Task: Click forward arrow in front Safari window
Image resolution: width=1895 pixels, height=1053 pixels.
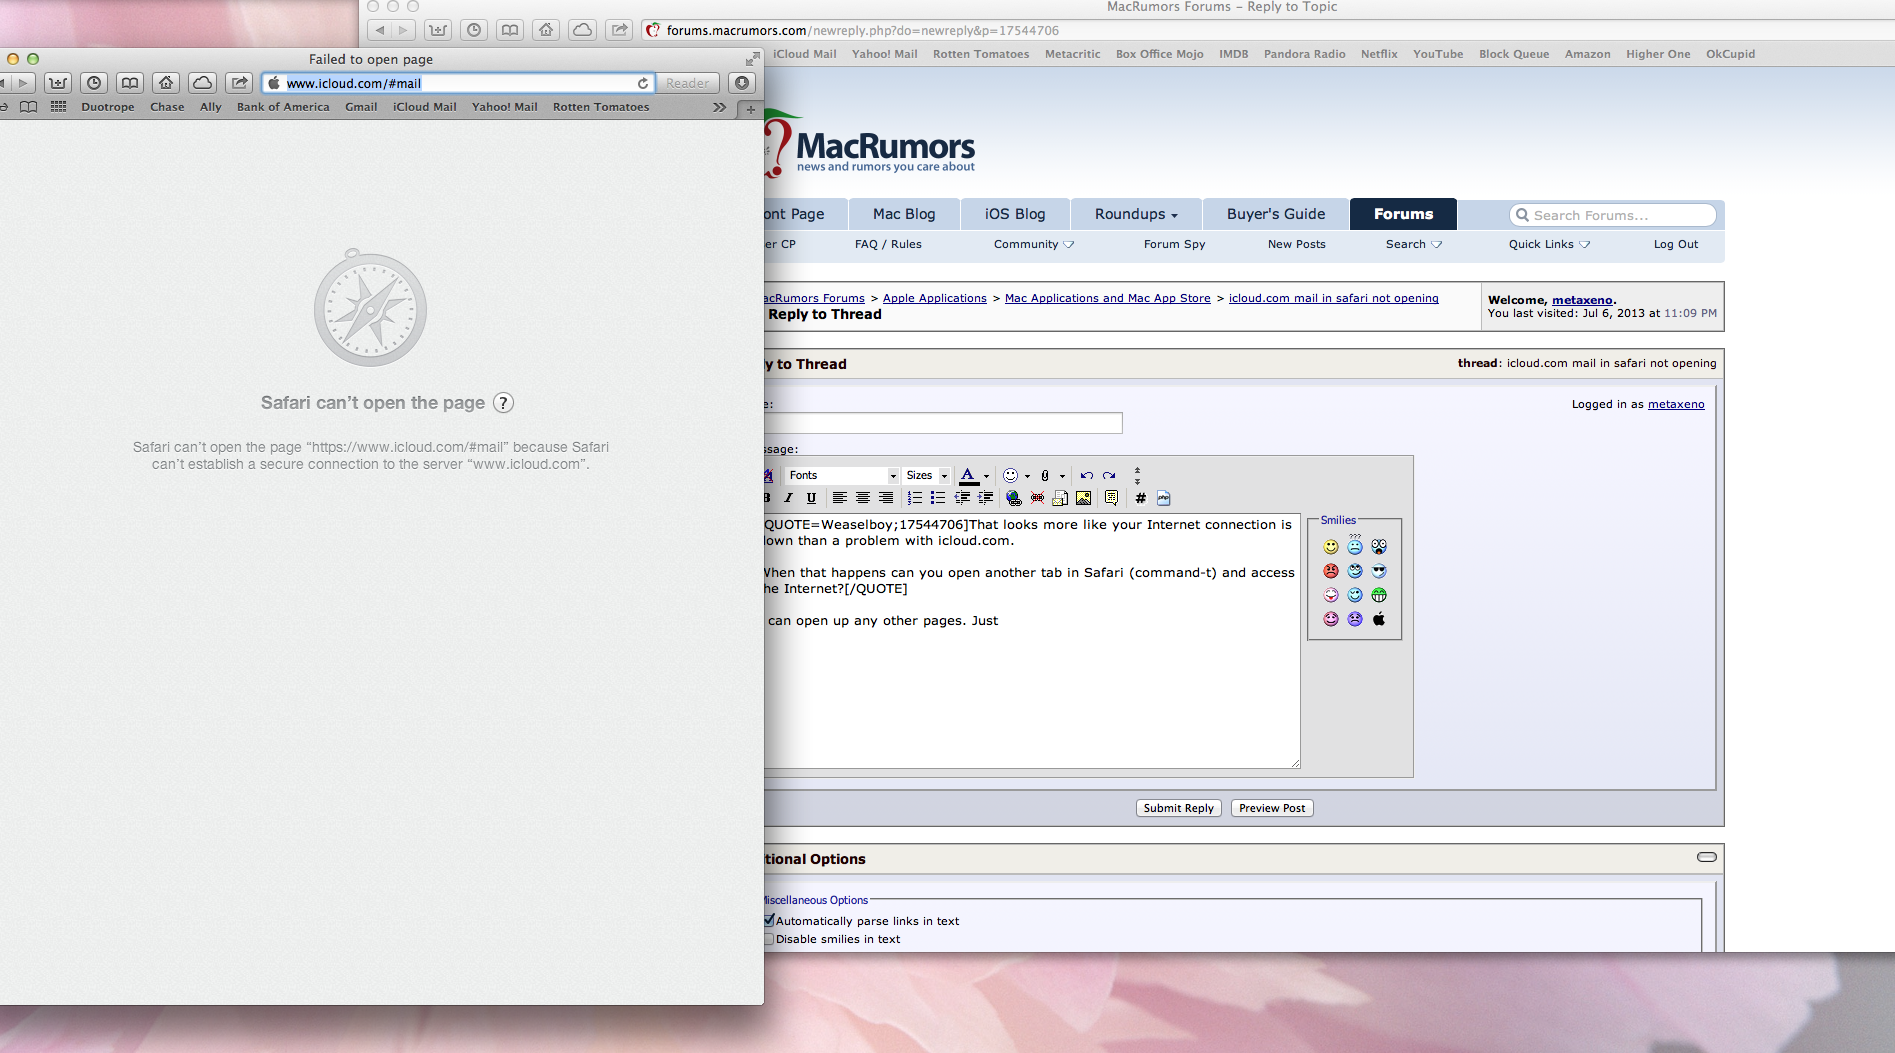Action: pyautogui.click(x=23, y=83)
